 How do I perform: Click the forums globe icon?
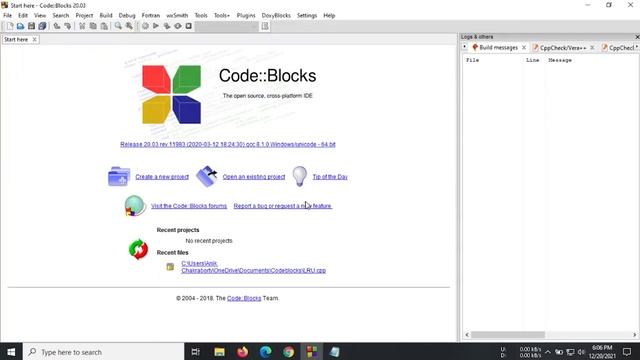point(135,206)
